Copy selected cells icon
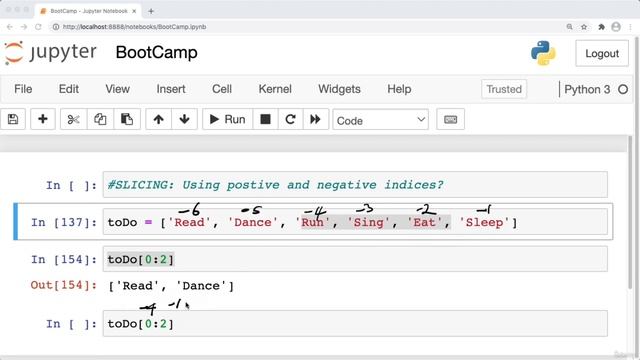 click(x=100, y=119)
